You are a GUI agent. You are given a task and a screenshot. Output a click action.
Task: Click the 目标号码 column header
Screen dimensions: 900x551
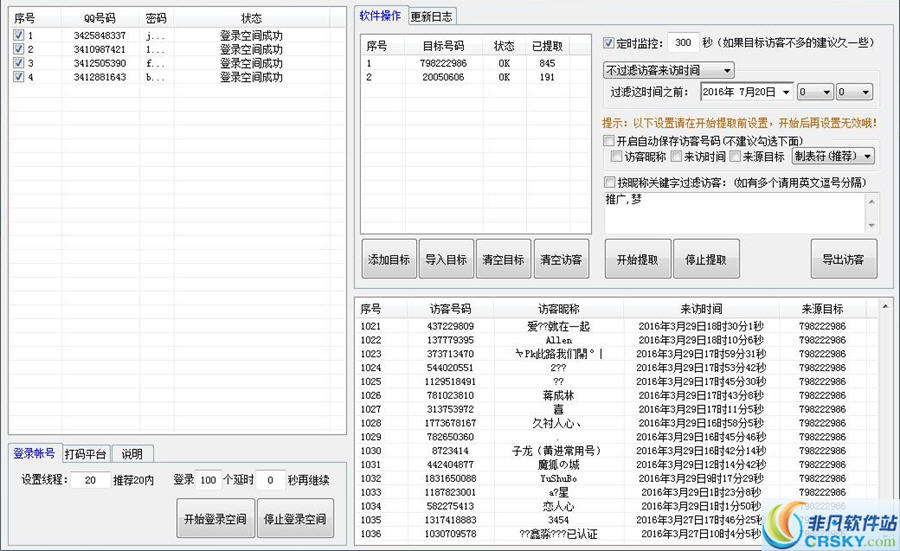point(443,46)
